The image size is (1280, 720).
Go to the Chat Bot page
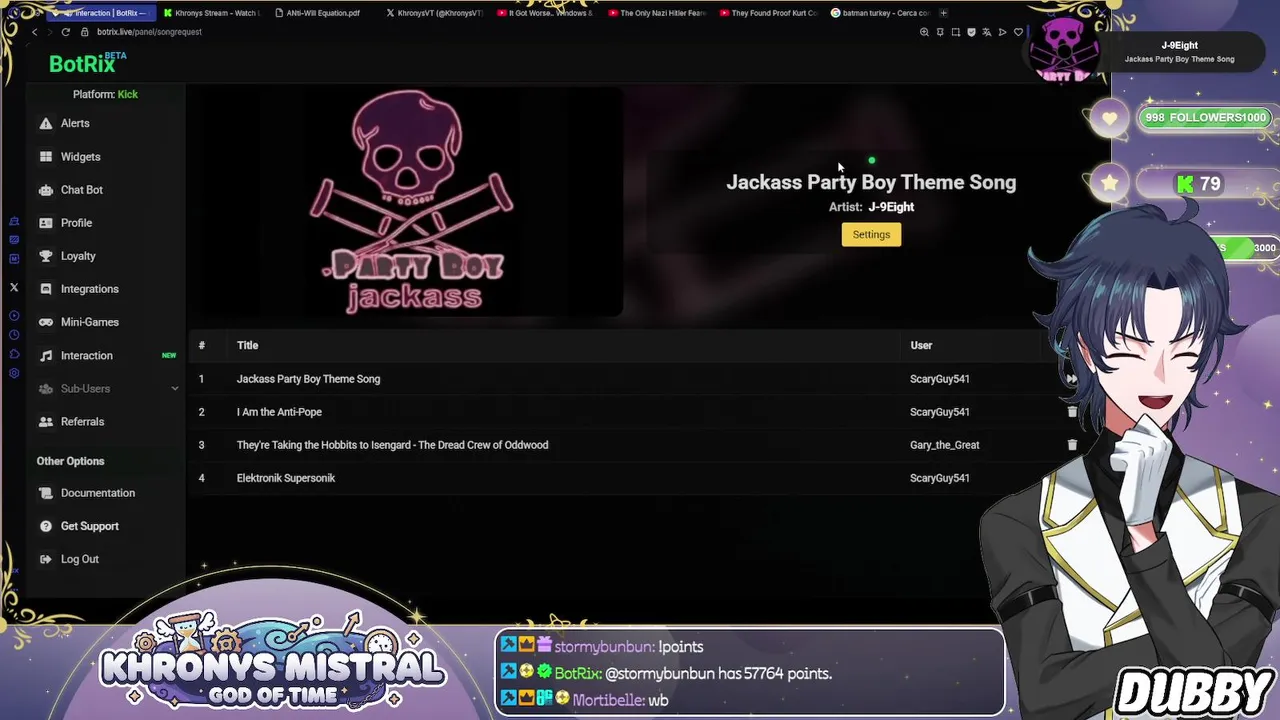[x=82, y=190]
